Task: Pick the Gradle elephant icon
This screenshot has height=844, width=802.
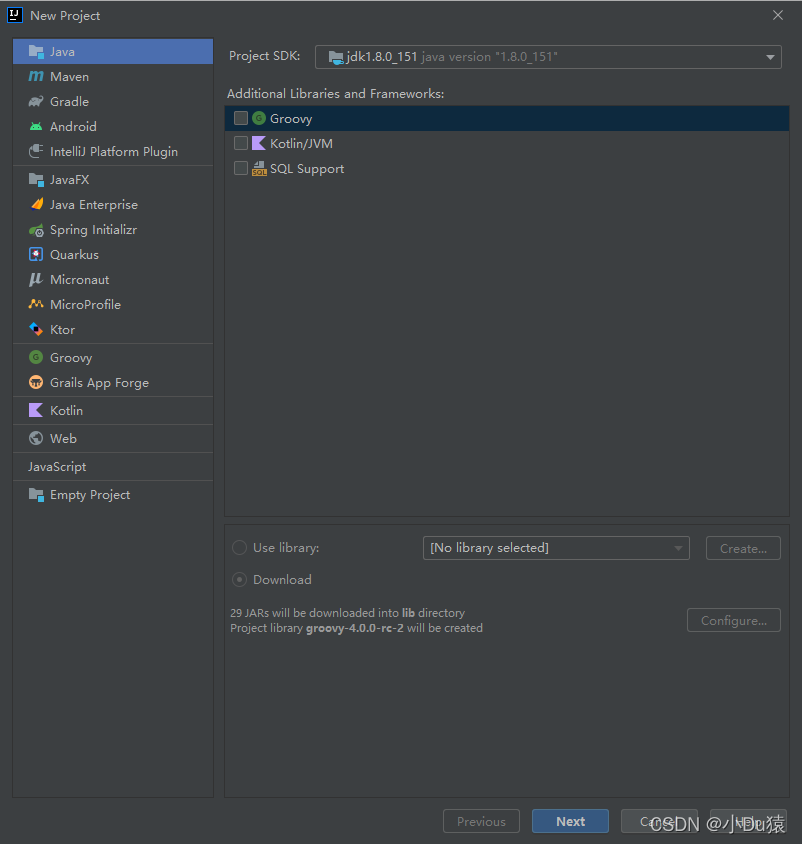Action: tap(36, 101)
